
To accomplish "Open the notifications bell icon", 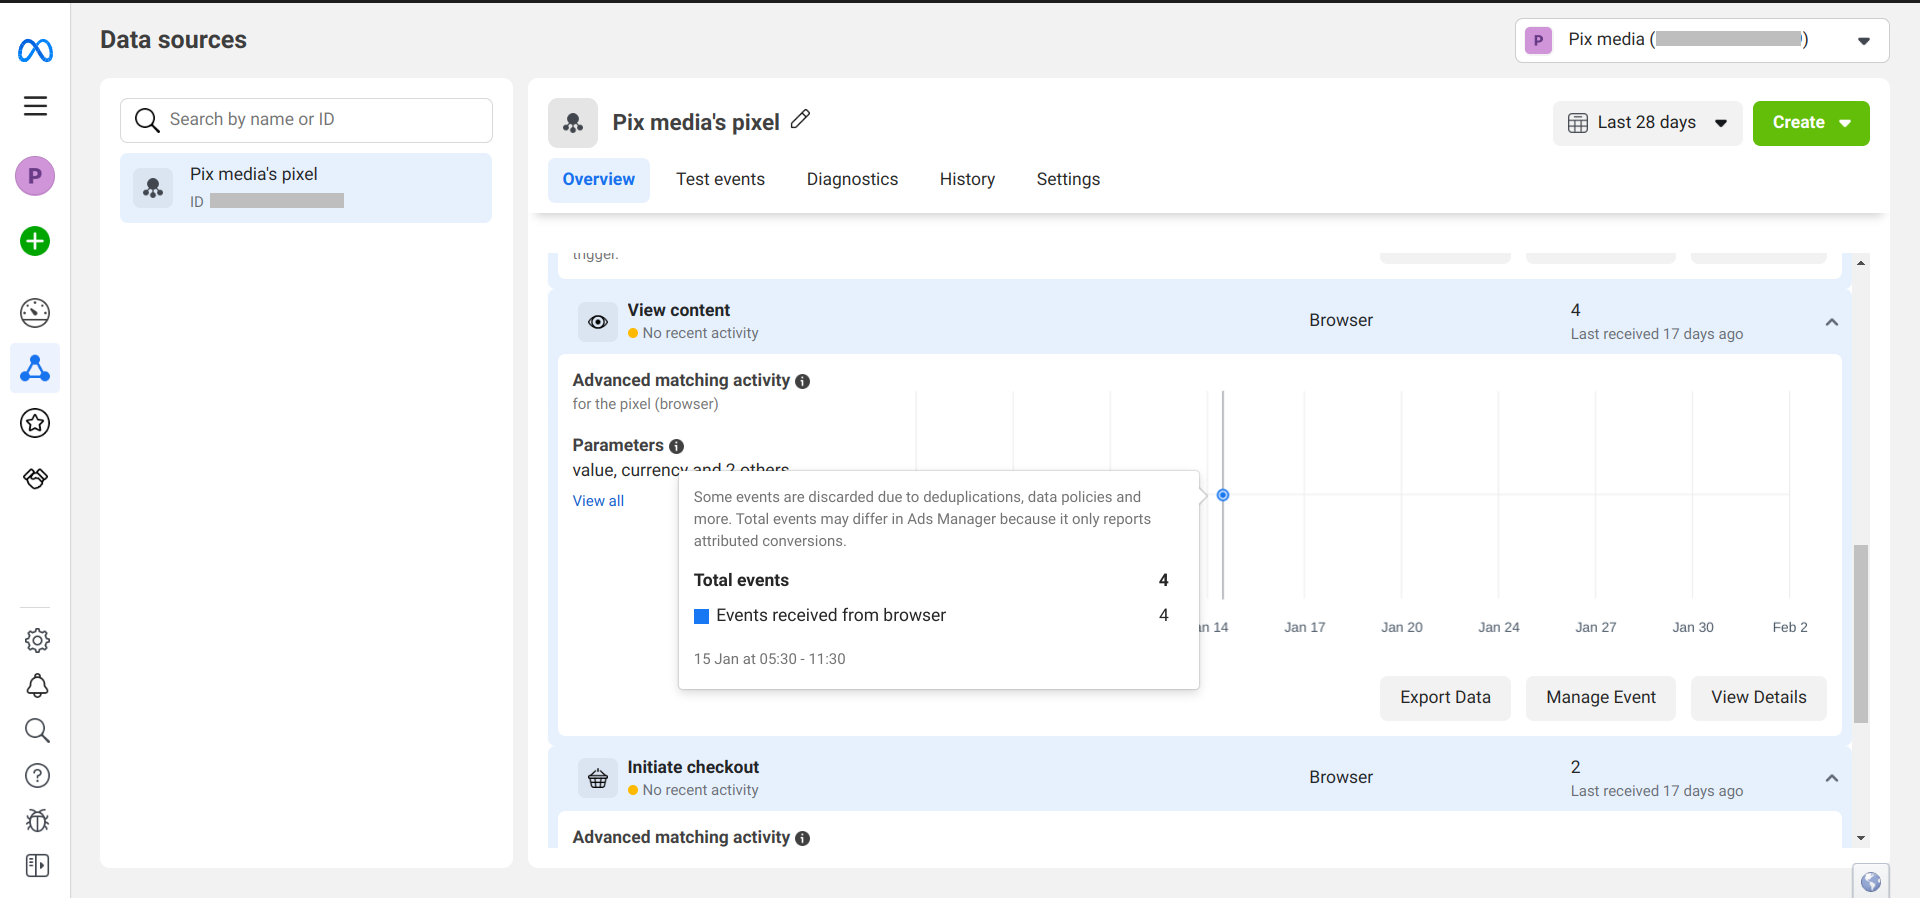I will coord(37,686).
